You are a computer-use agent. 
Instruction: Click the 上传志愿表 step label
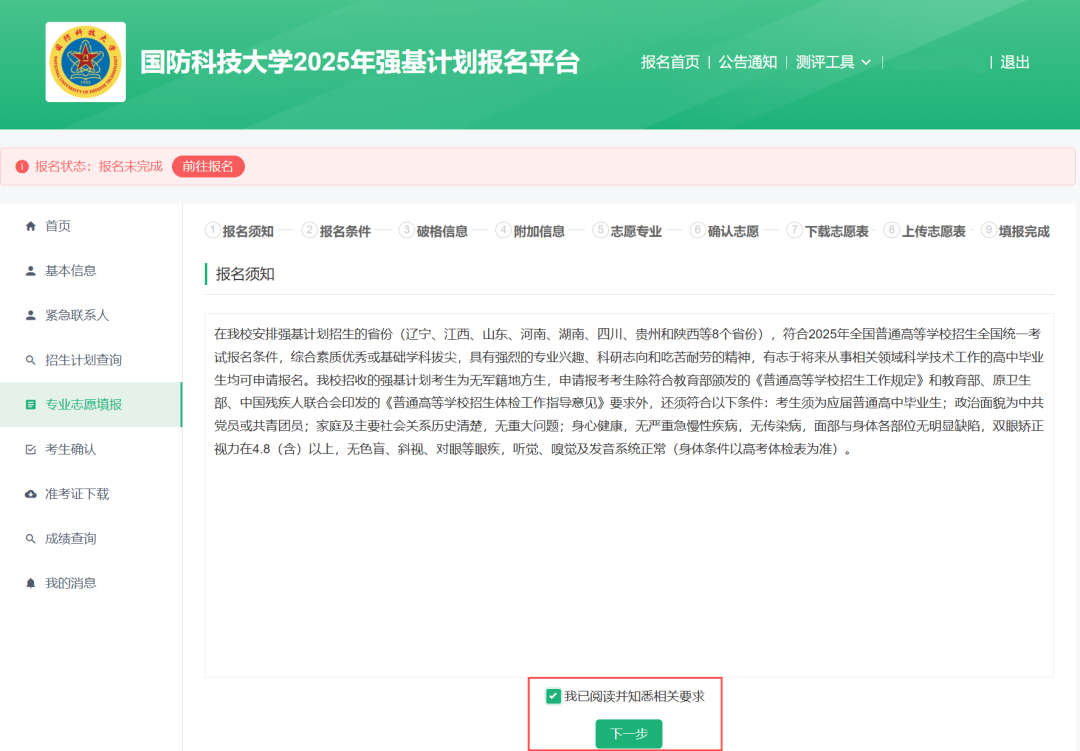[934, 232]
